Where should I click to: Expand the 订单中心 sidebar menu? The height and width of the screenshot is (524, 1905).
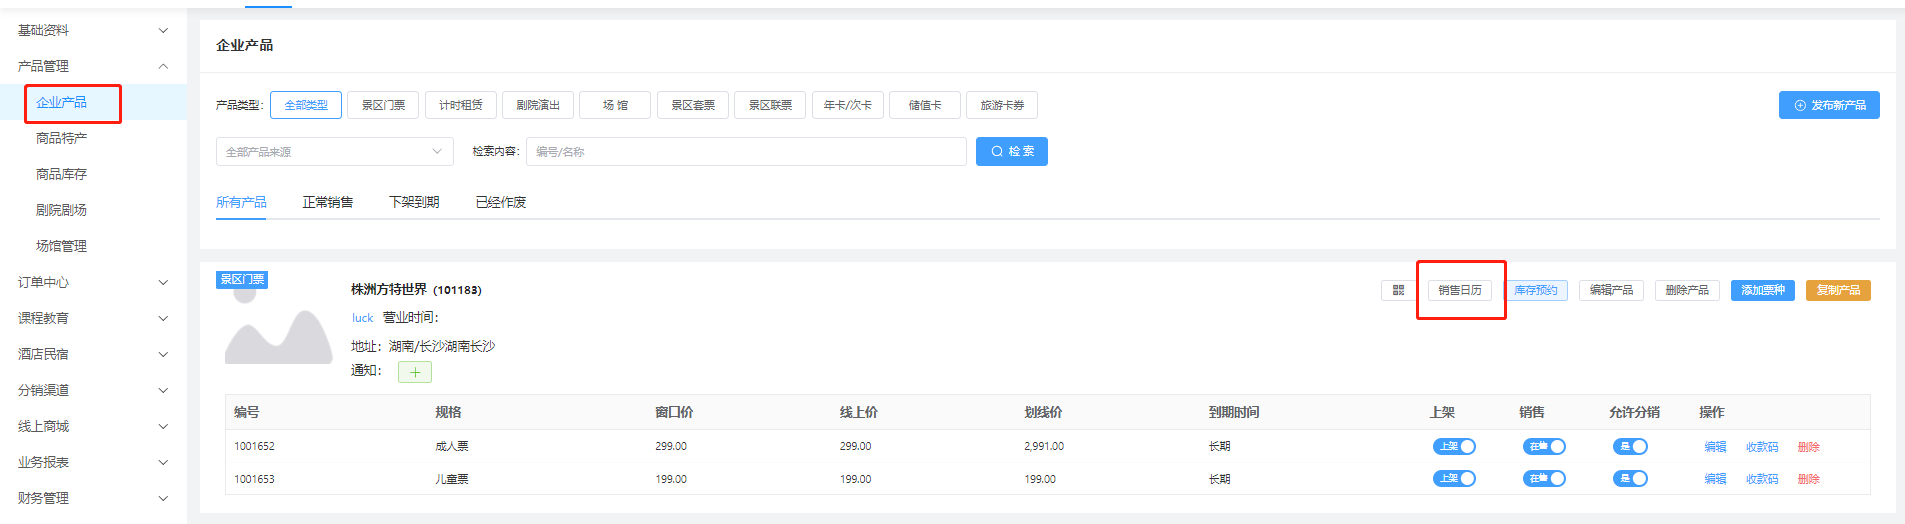tap(92, 282)
